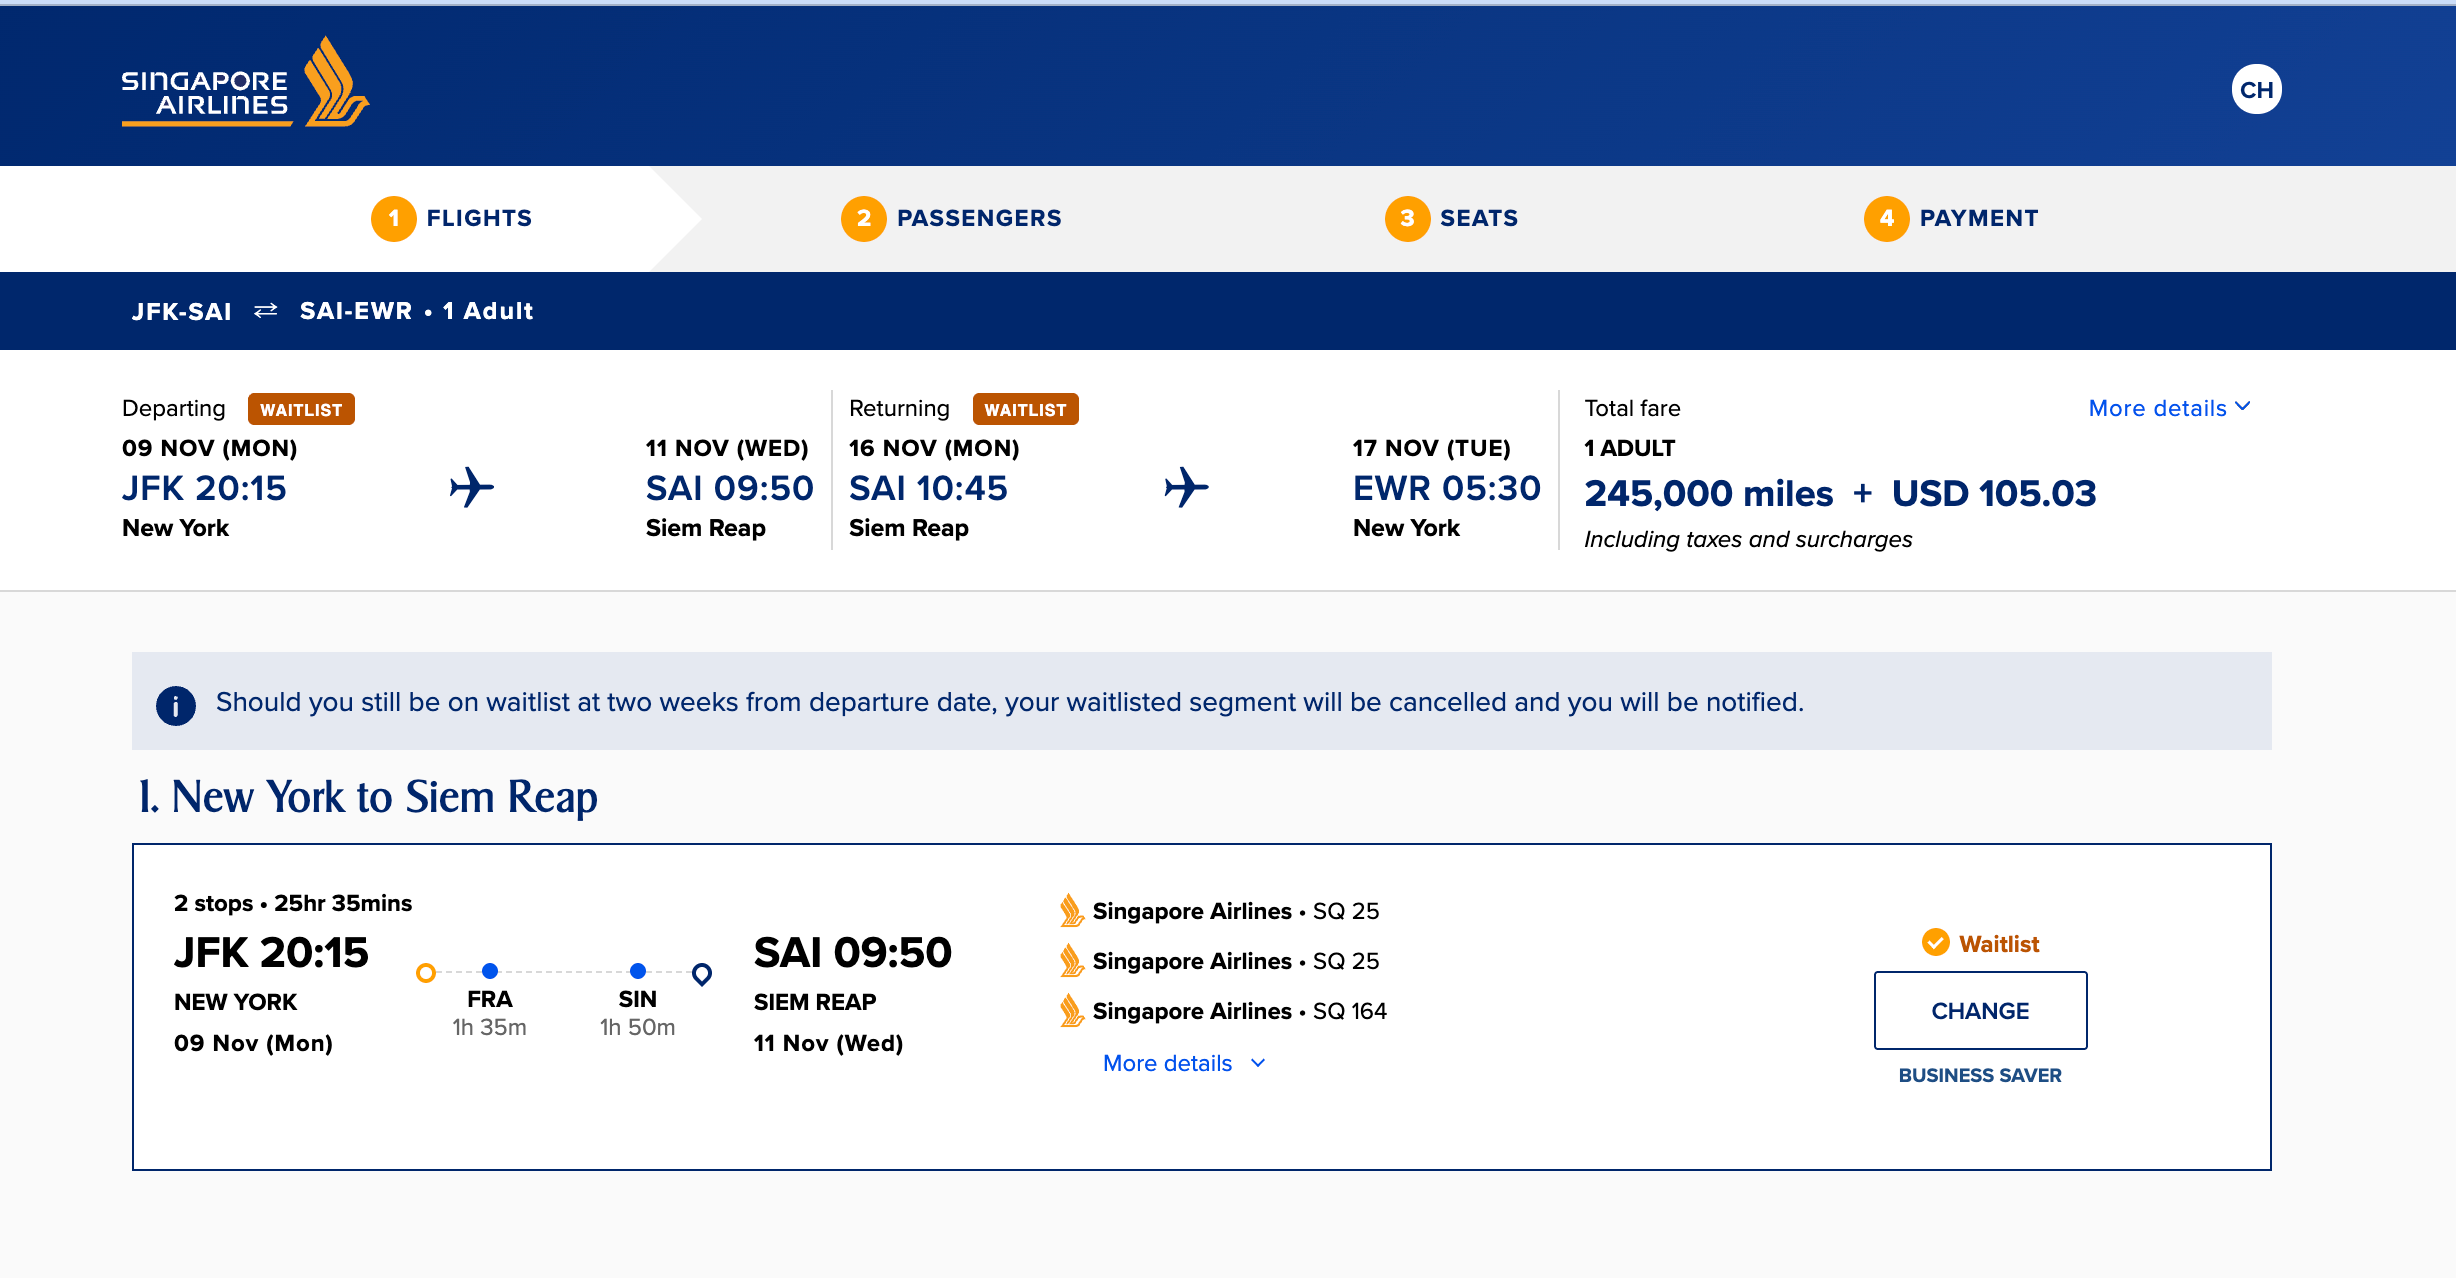The image size is (2456, 1278).
Task: Click the BUSINESS SAVER label
Action: (x=1980, y=1075)
